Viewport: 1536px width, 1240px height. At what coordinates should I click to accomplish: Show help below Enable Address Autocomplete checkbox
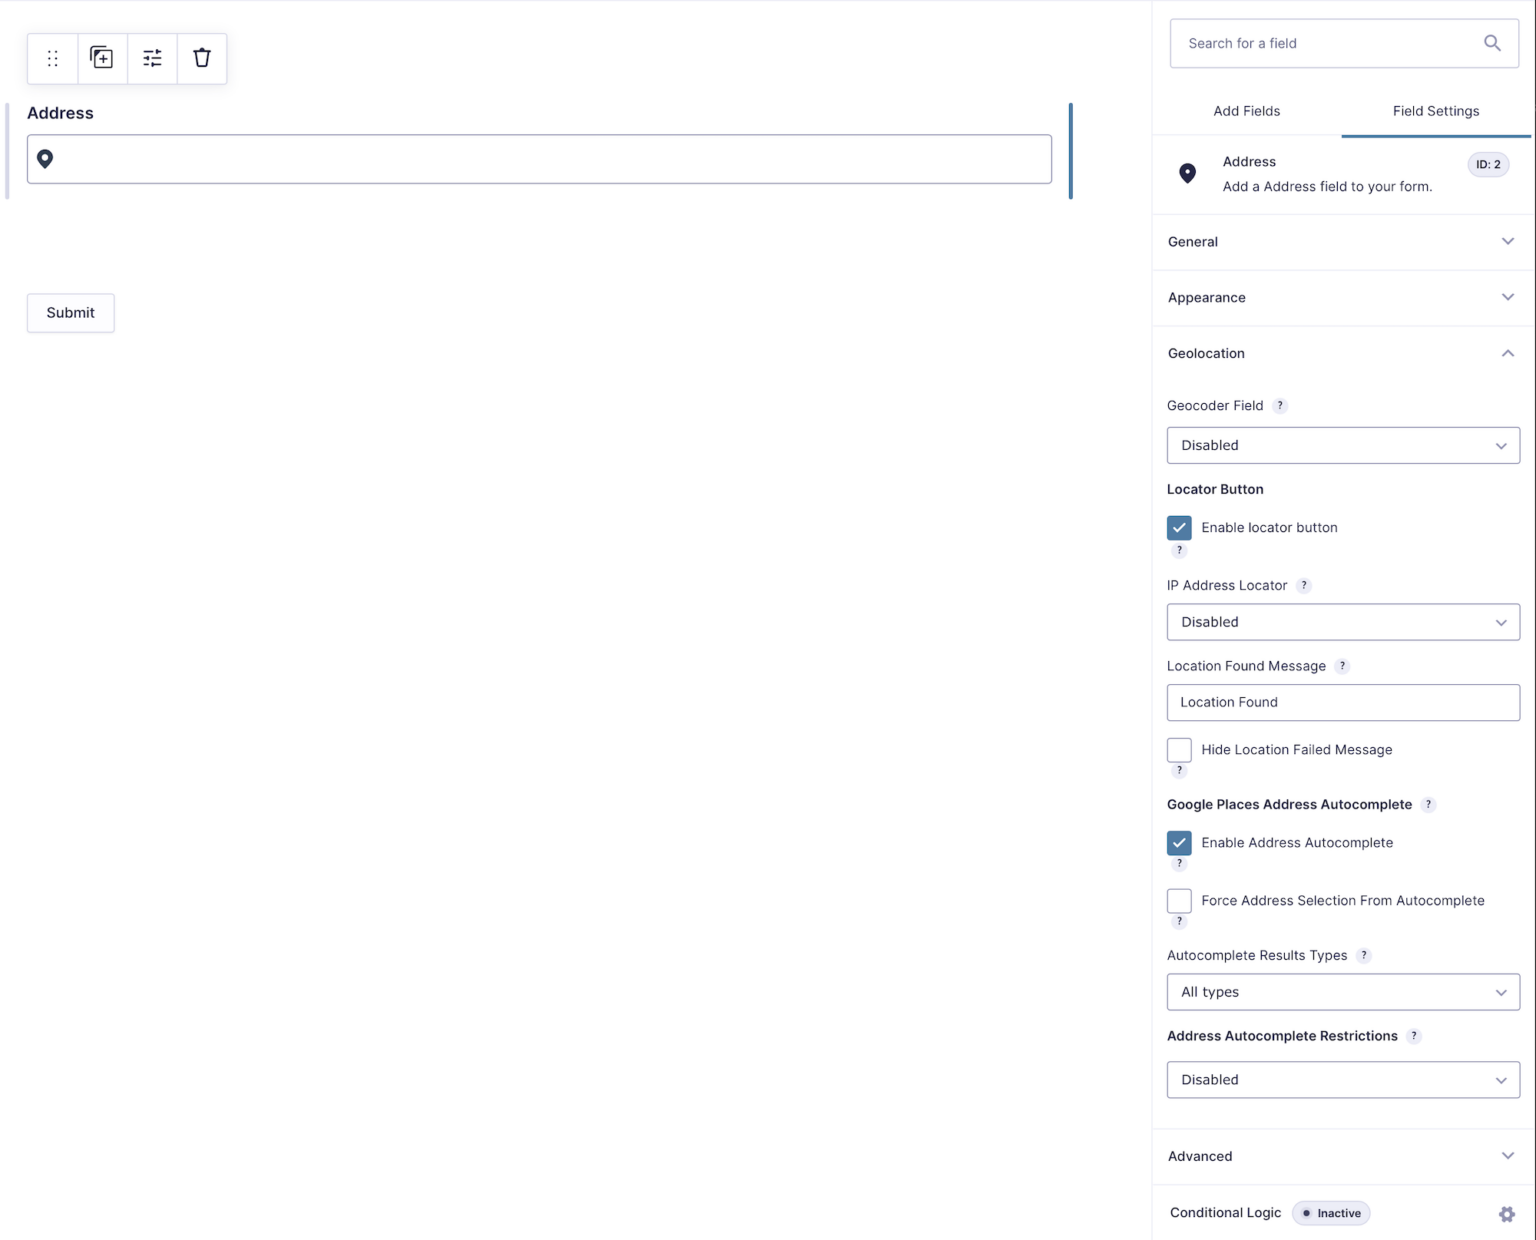[x=1180, y=864]
